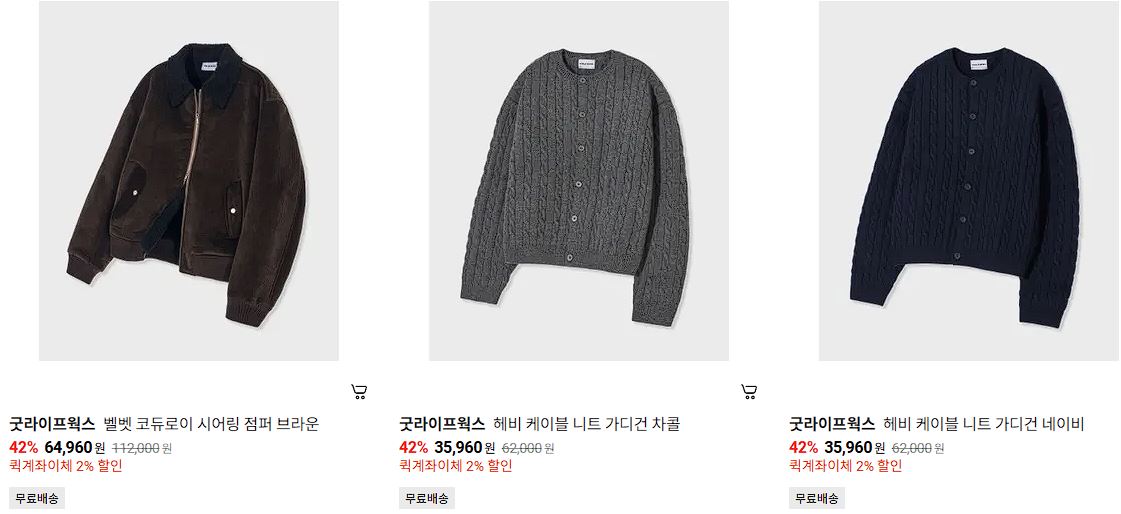Click 굿라이프웍스 brand beside the 네이비 cardigan title

832,424
